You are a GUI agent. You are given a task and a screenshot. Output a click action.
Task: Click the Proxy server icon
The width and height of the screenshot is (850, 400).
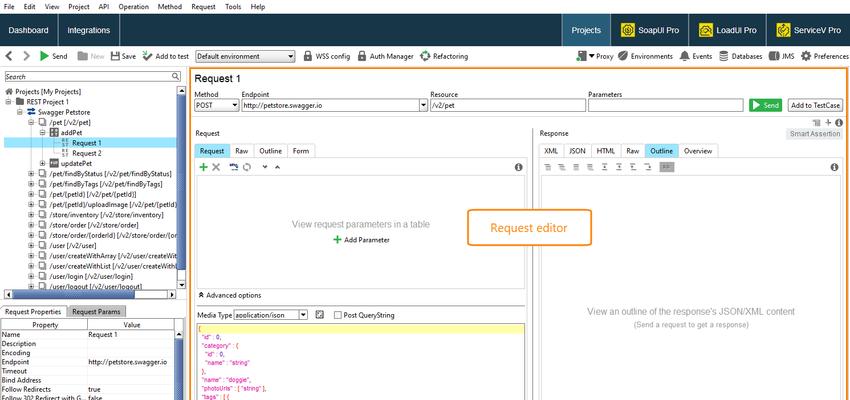pyautogui.click(x=582, y=56)
